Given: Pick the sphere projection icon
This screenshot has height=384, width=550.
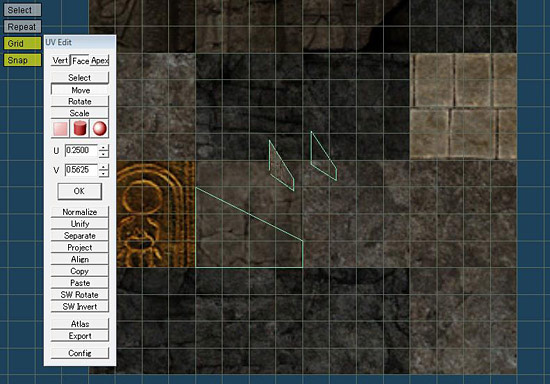Looking at the screenshot, I should pos(100,128).
